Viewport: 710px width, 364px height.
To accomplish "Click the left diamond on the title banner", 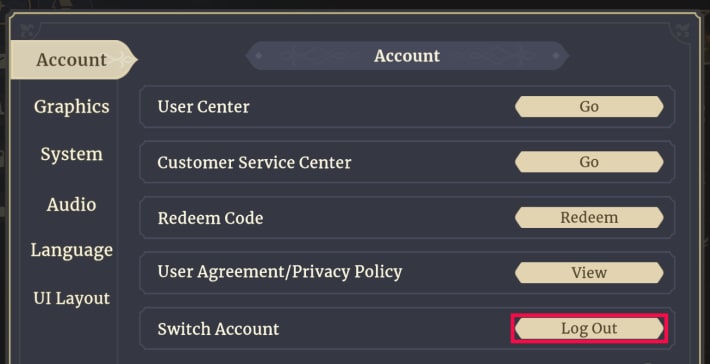I will [x=259, y=56].
